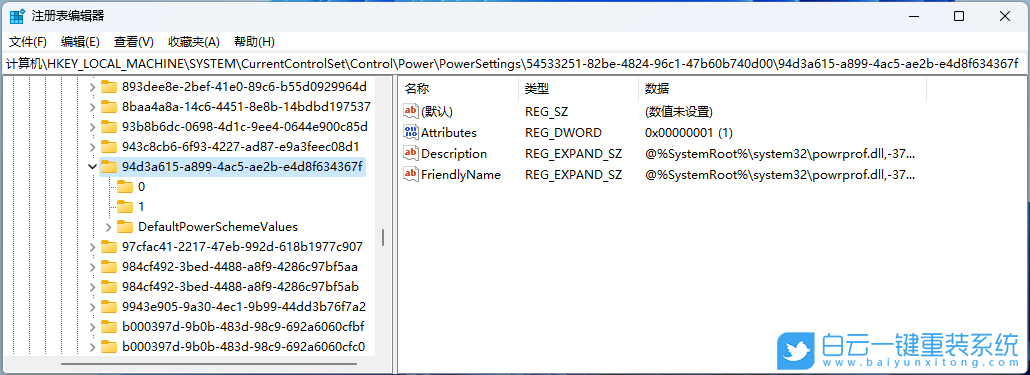Expand key 984cf492-3bed-4488-a8f9-4286c97bf5ab
The width and height of the screenshot is (1030, 375).
93,287
